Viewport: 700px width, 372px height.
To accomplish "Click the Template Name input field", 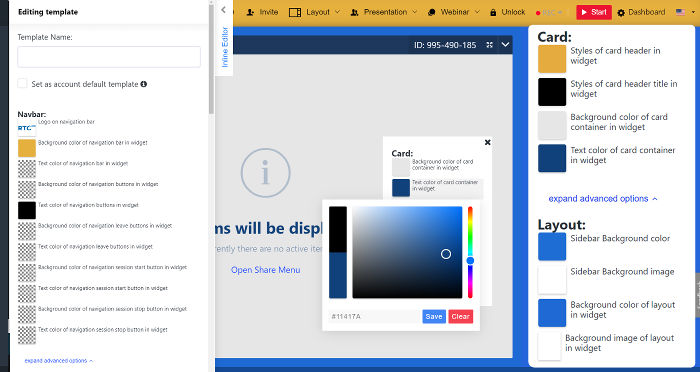I will pos(109,57).
